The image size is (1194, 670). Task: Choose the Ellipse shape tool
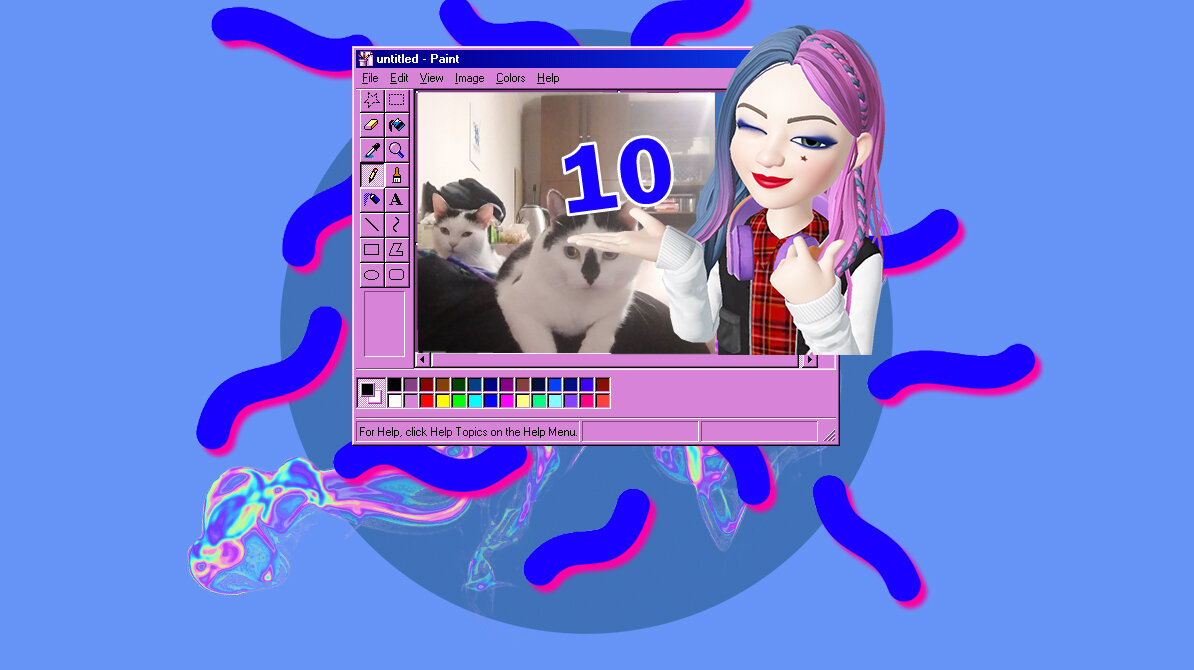click(372, 275)
